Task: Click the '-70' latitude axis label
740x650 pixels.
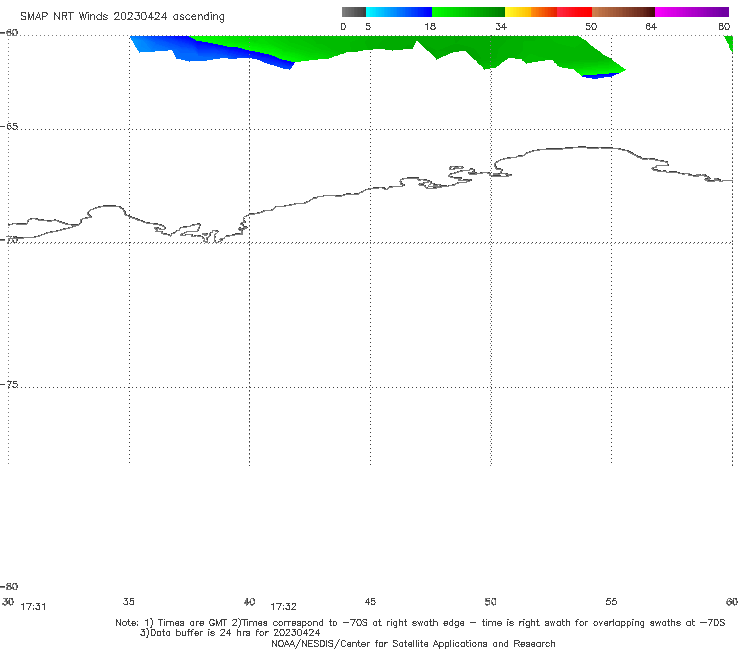Action: (10, 239)
